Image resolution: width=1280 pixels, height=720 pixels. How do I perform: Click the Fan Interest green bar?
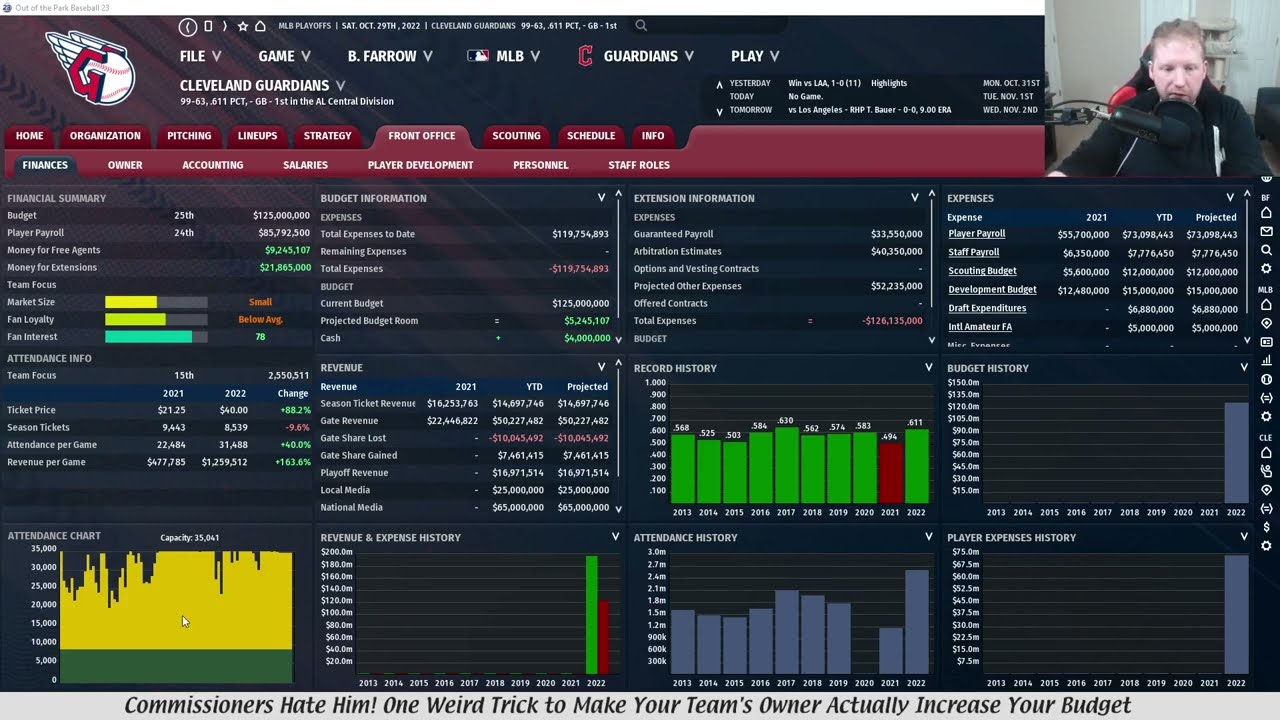coord(148,337)
